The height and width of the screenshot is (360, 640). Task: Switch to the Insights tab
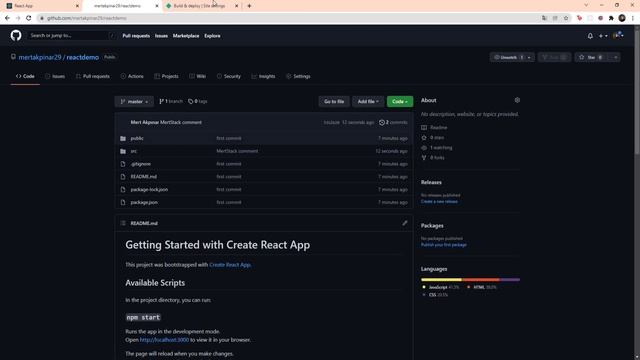(263, 76)
